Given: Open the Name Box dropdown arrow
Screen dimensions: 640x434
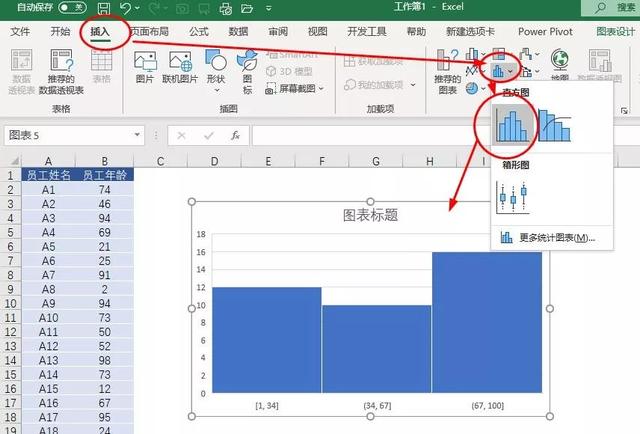Looking at the screenshot, I should pos(137,135).
